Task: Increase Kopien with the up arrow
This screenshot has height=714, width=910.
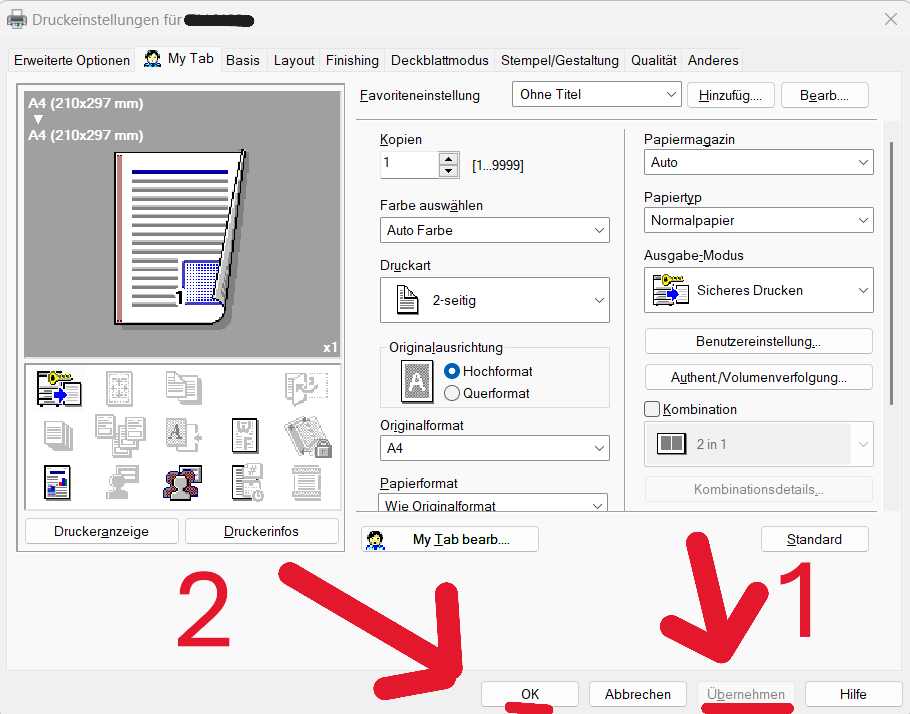Action: click(450, 158)
